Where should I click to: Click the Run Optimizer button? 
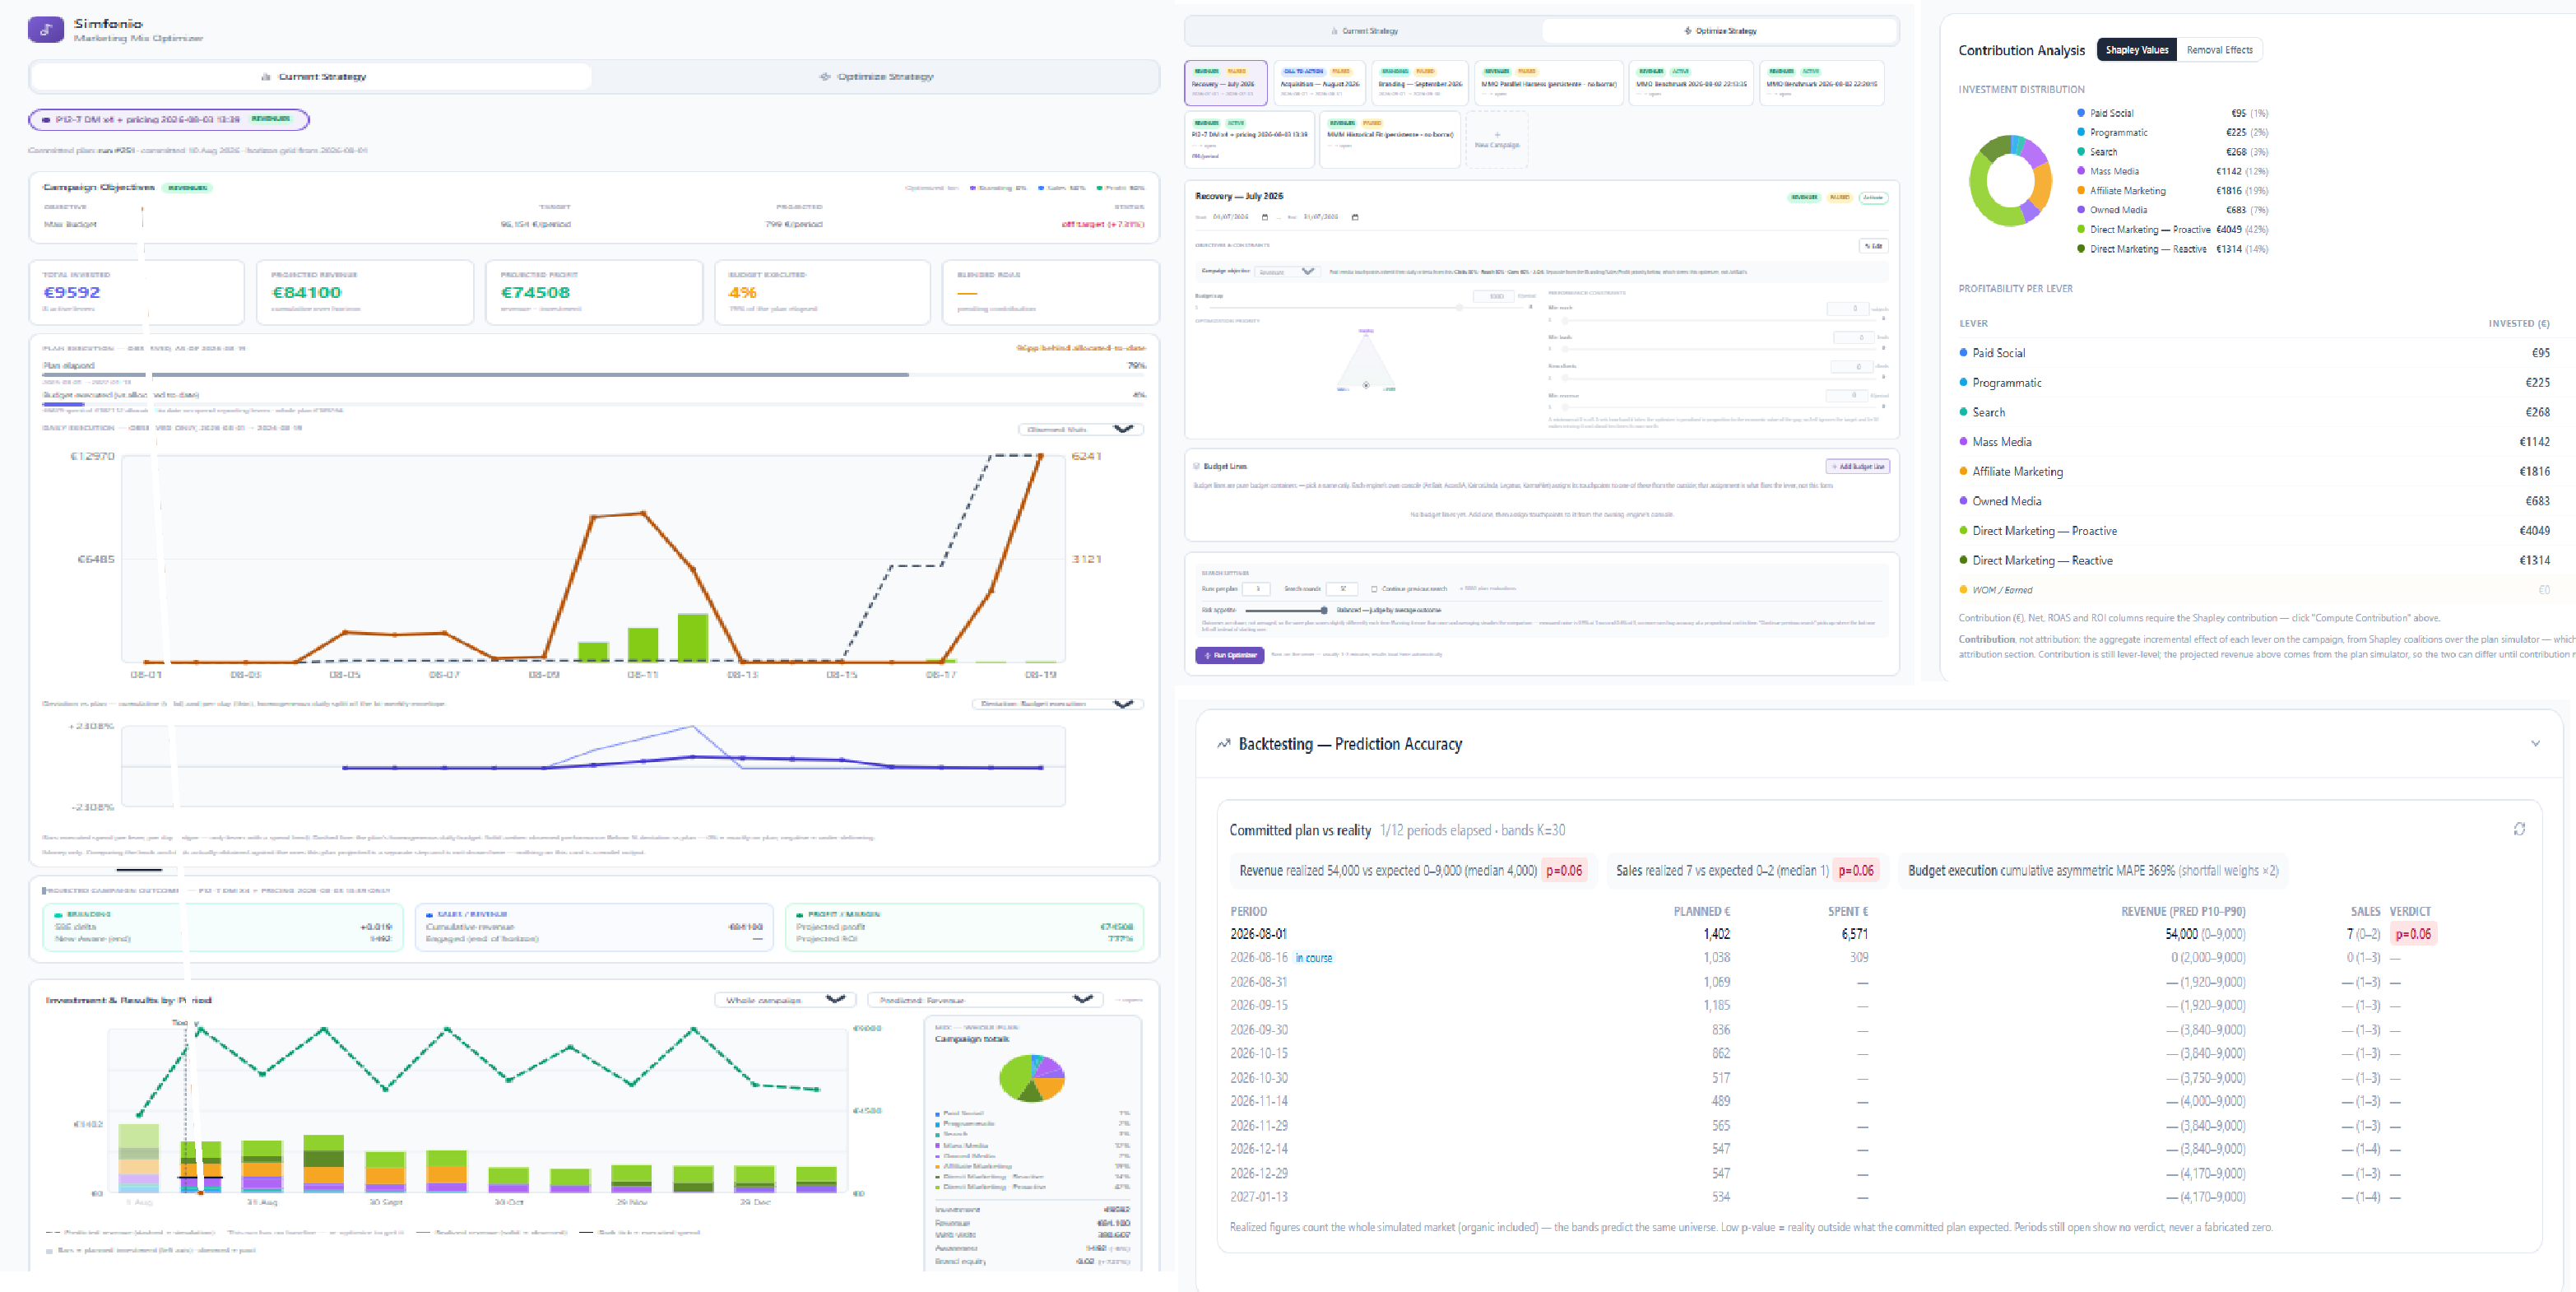pyautogui.click(x=1229, y=655)
